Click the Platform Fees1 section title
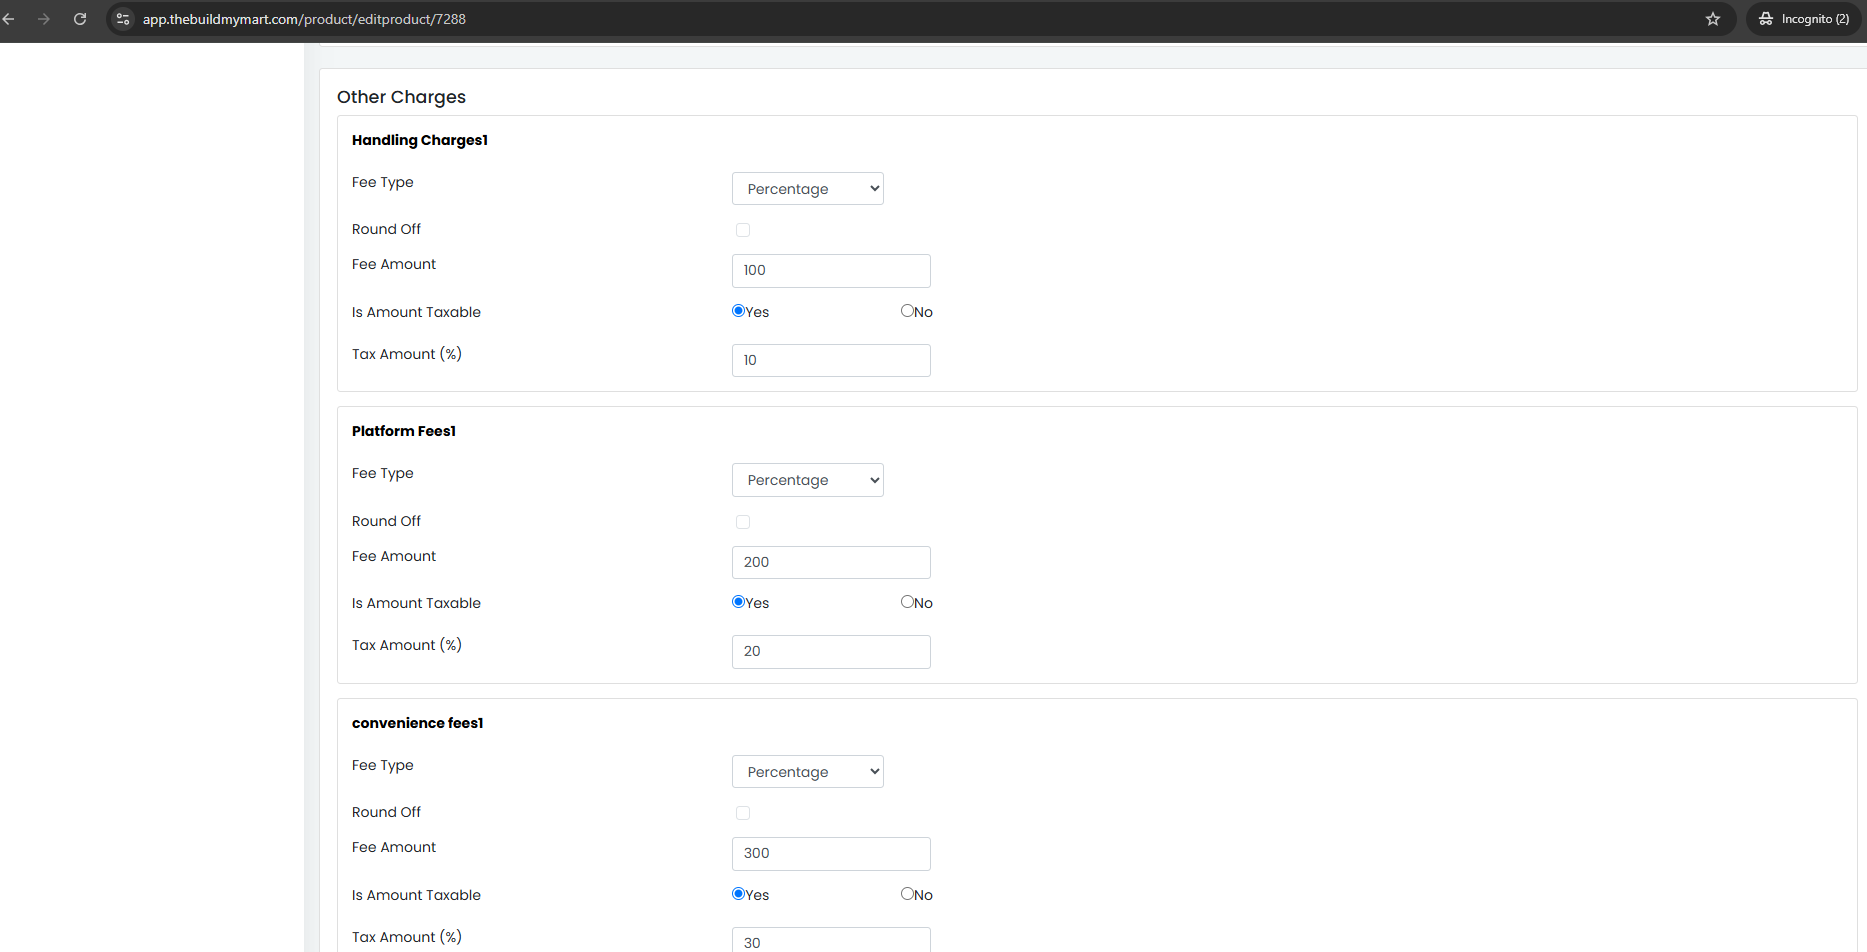The image size is (1867, 952). click(404, 431)
